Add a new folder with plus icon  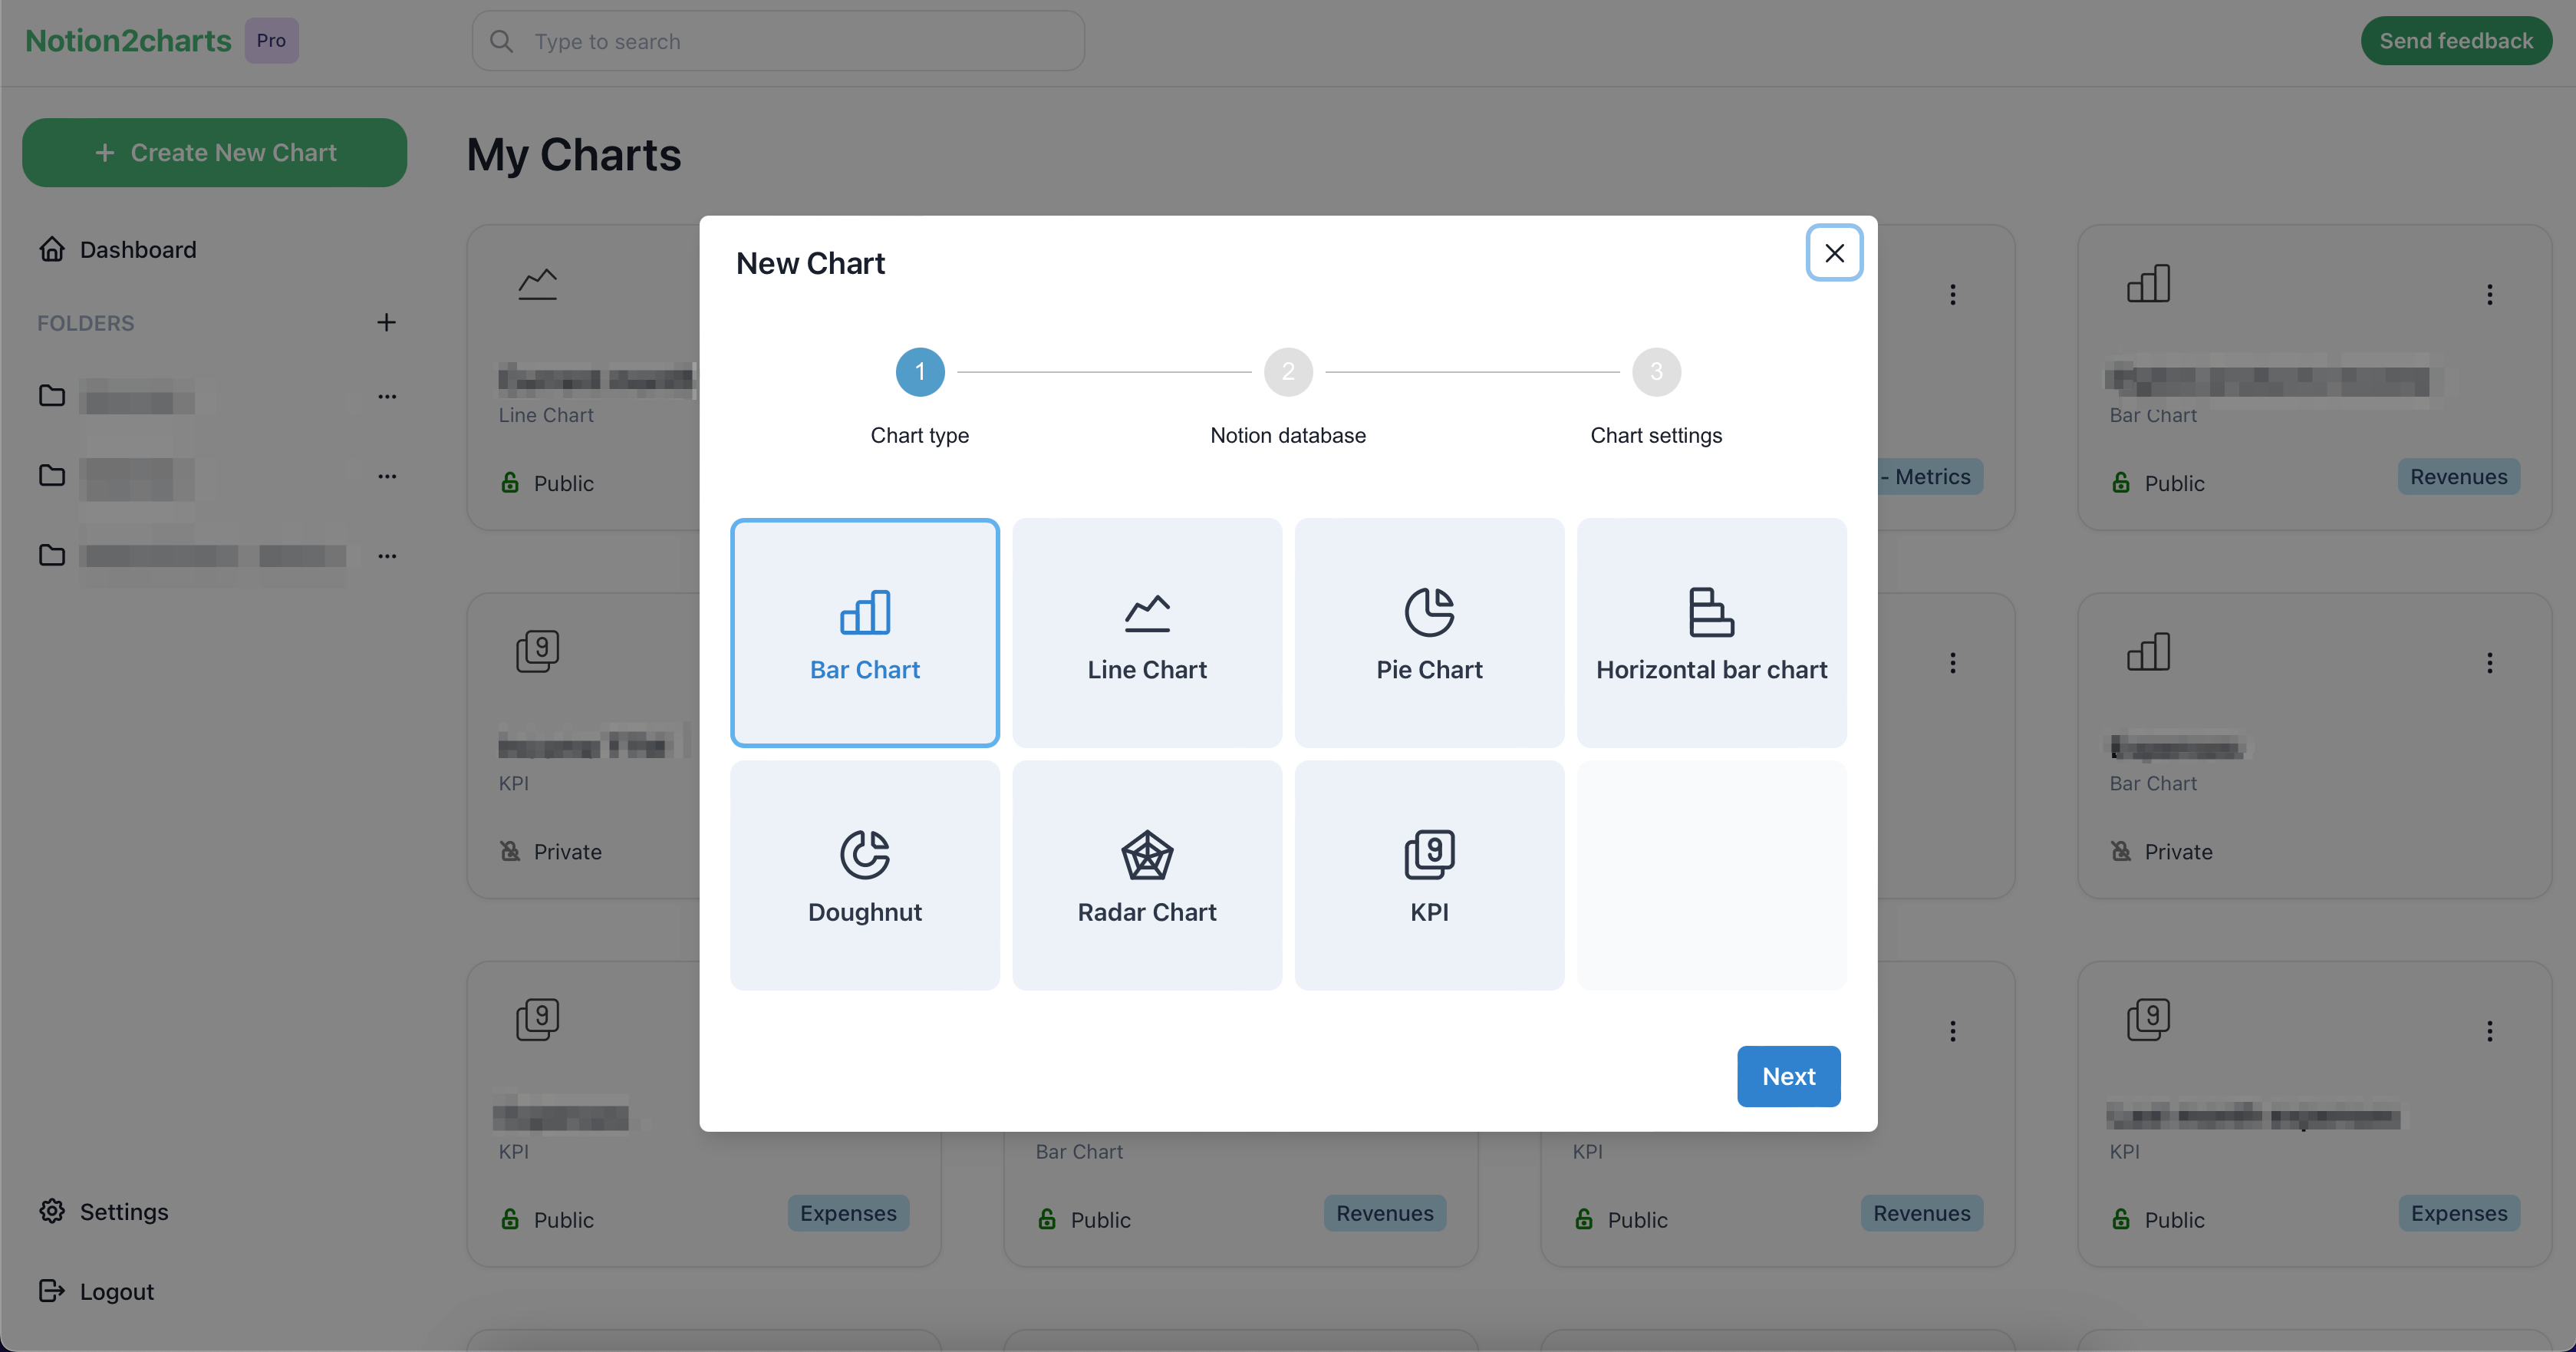click(386, 322)
